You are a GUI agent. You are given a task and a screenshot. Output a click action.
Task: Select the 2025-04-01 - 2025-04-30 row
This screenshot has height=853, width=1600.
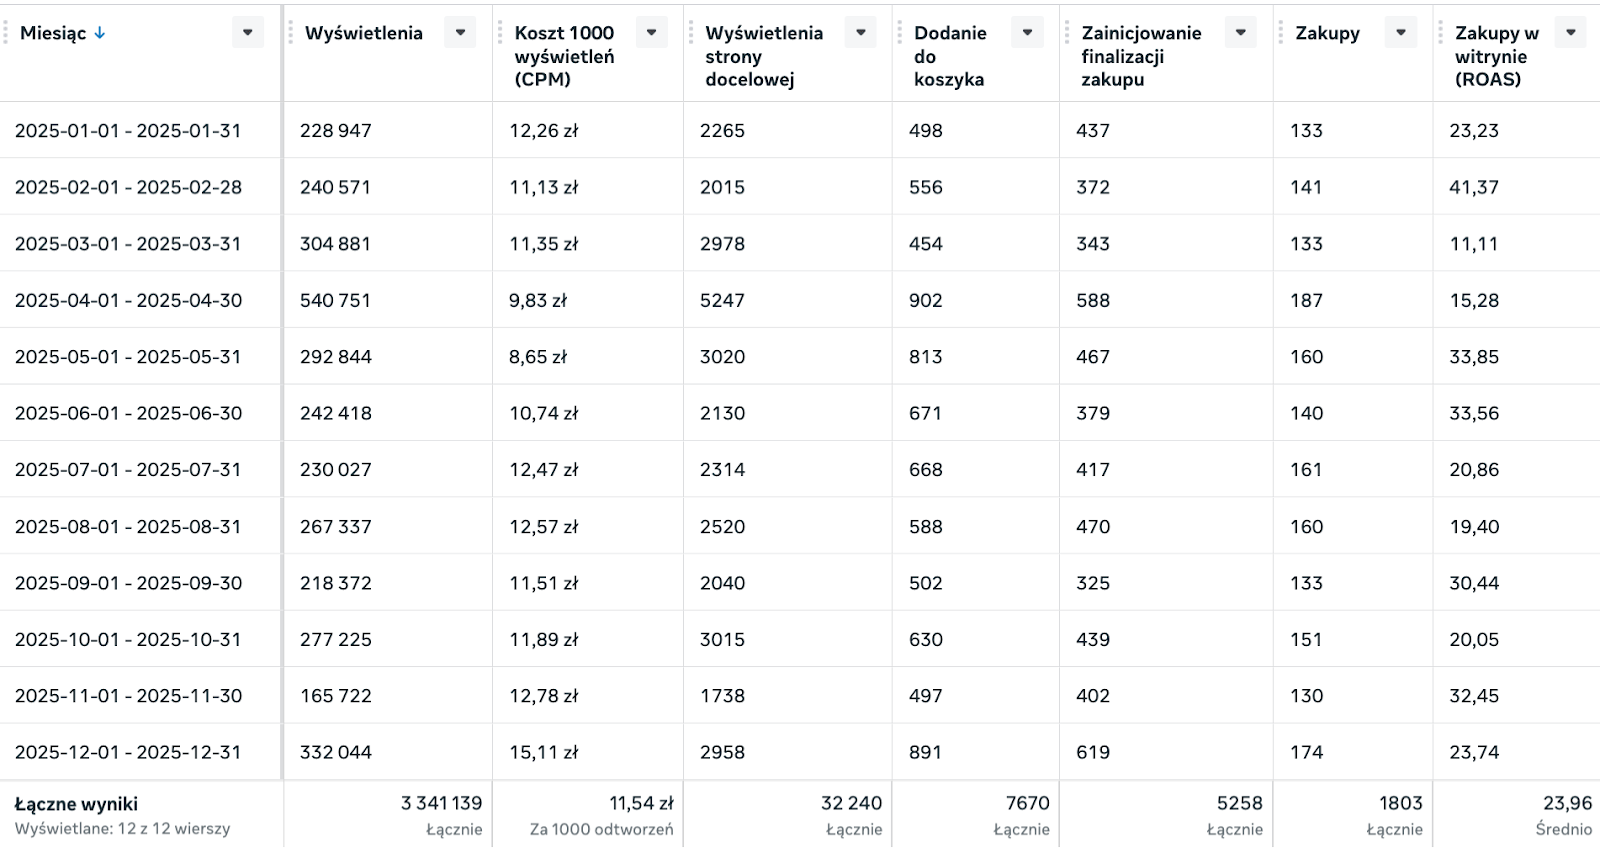coord(128,300)
